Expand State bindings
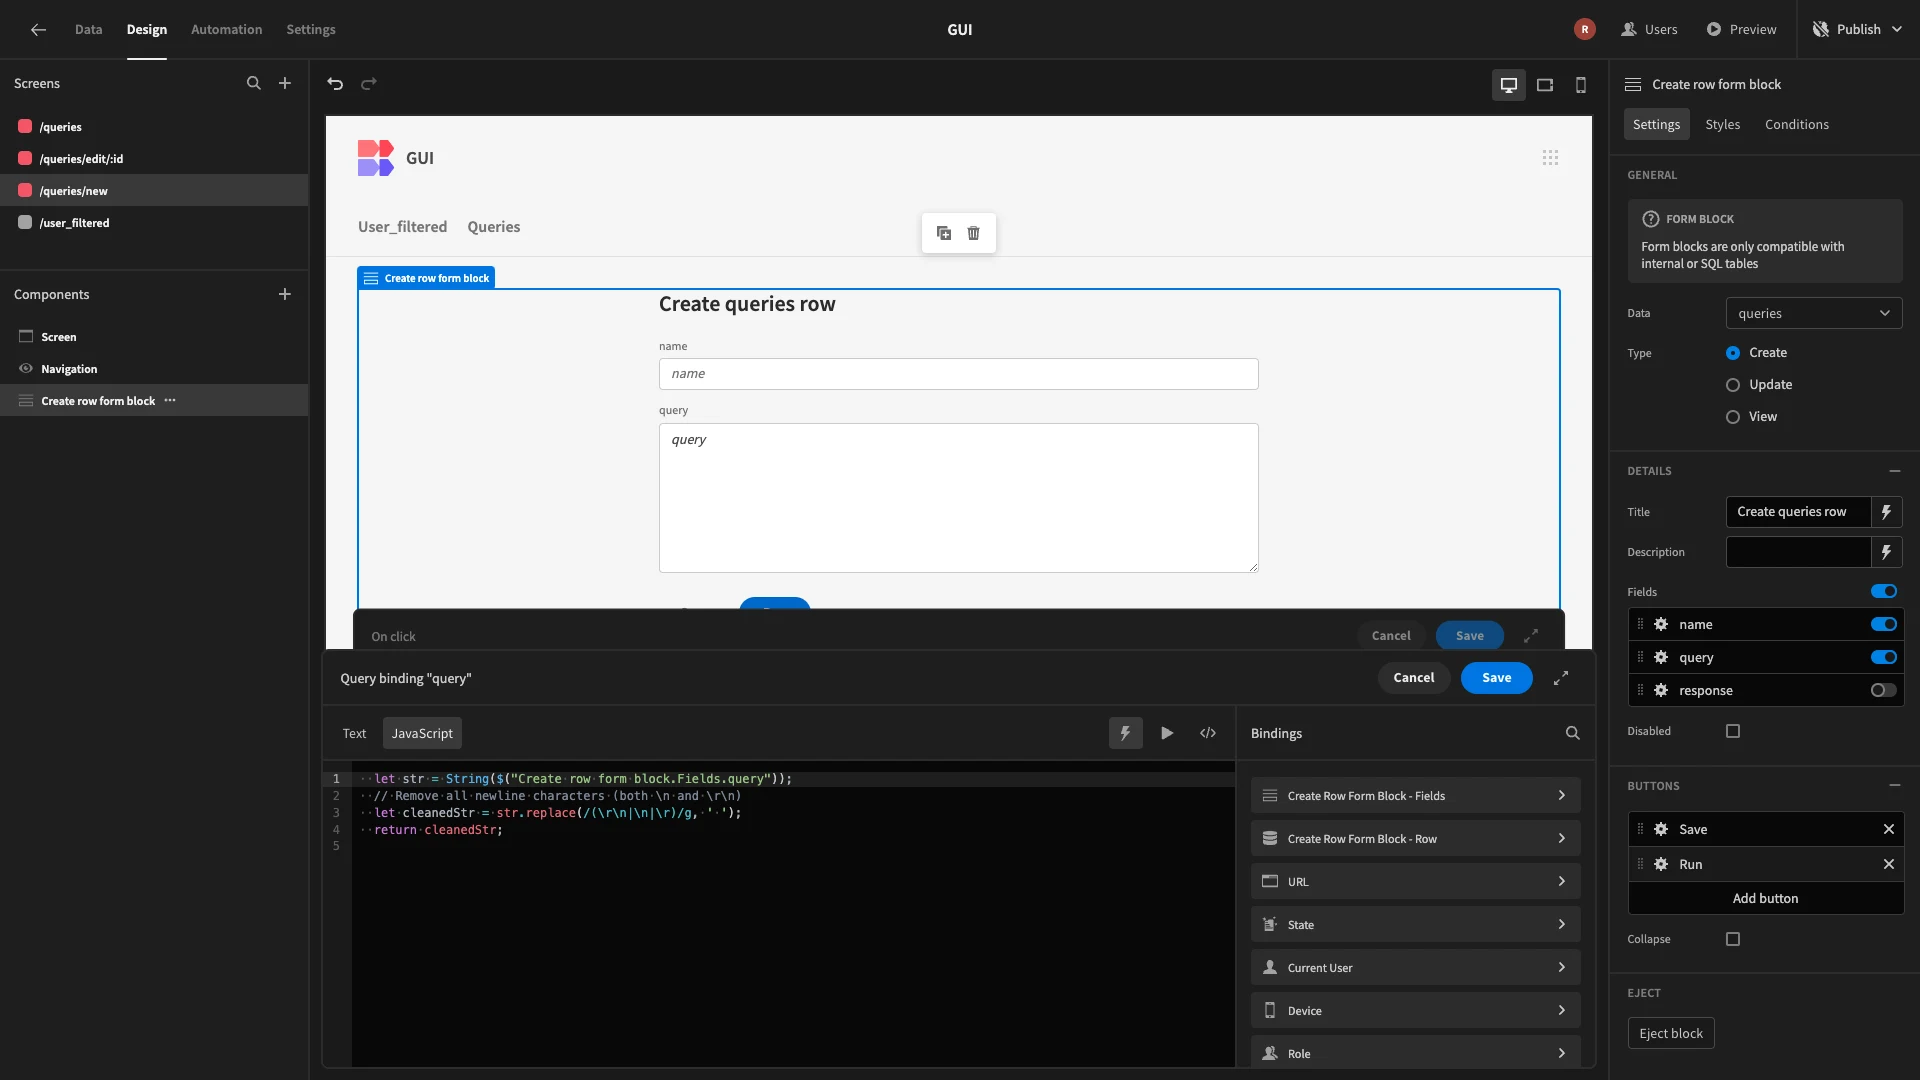 pos(1415,925)
